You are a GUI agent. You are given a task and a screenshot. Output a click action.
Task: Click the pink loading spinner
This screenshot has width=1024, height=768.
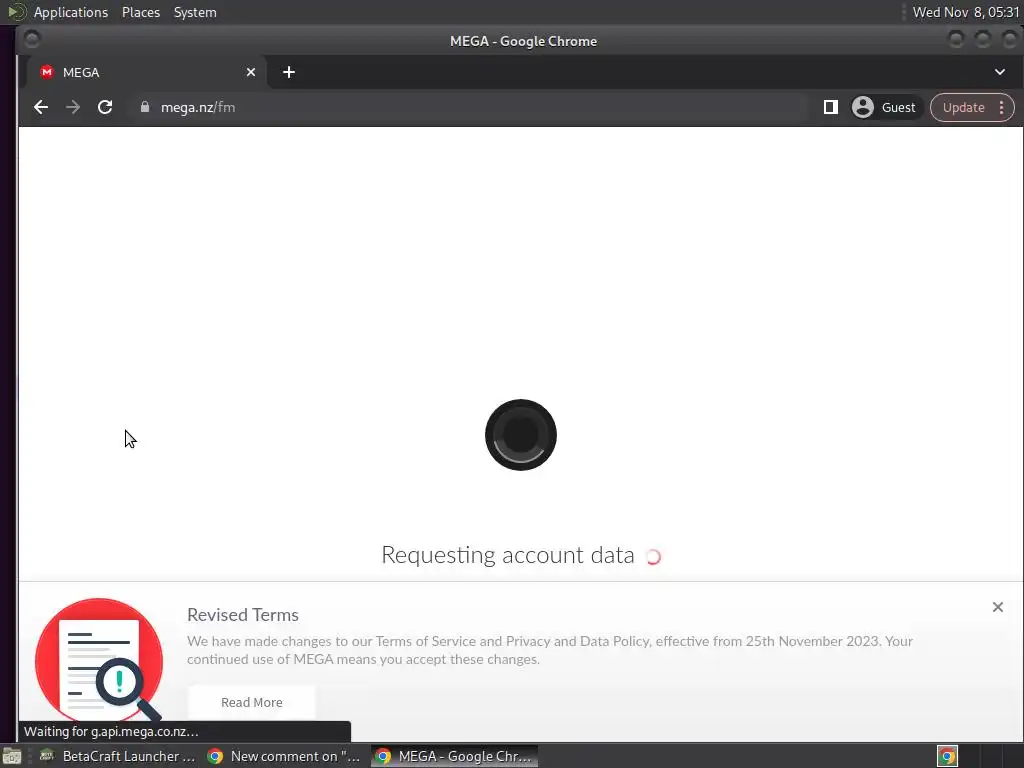pyautogui.click(x=653, y=556)
